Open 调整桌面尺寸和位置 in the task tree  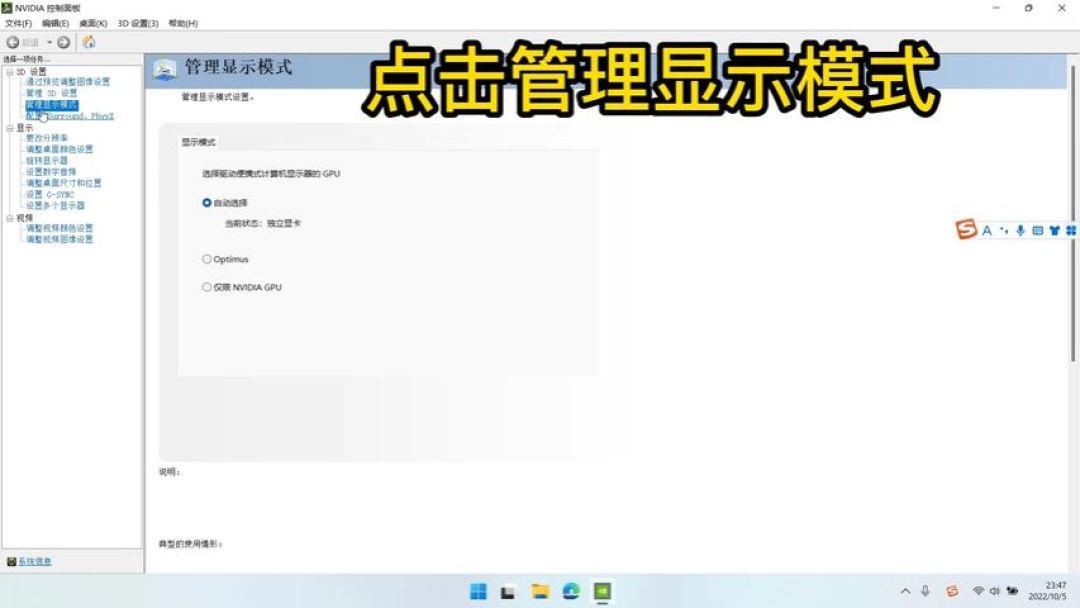click(63, 183)
